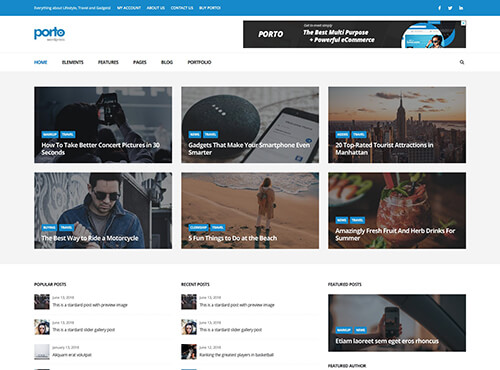
Task: Close the Porto banner ad icon
Action: pos(463,23)
